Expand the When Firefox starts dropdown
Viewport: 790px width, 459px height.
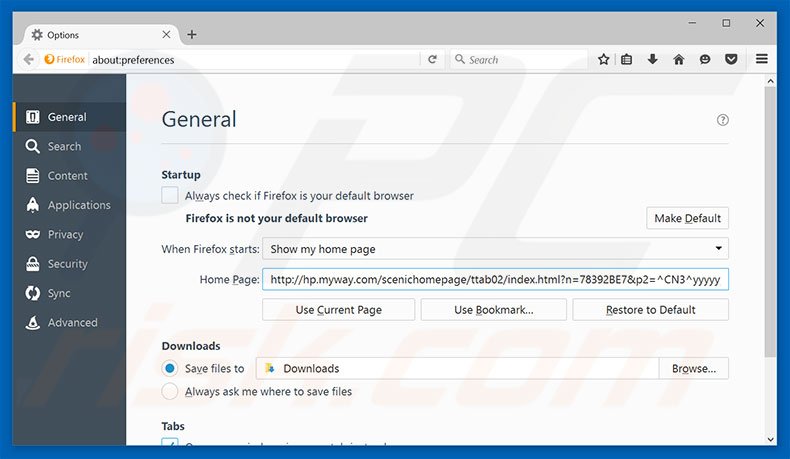[x=495, y=249]
